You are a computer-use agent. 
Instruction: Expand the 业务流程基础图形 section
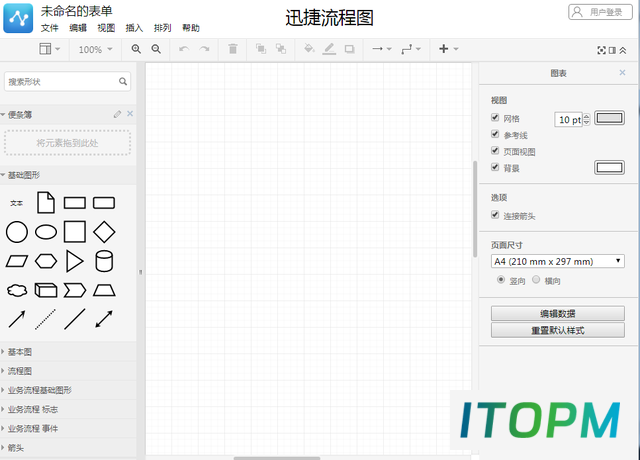pos(68,390)
